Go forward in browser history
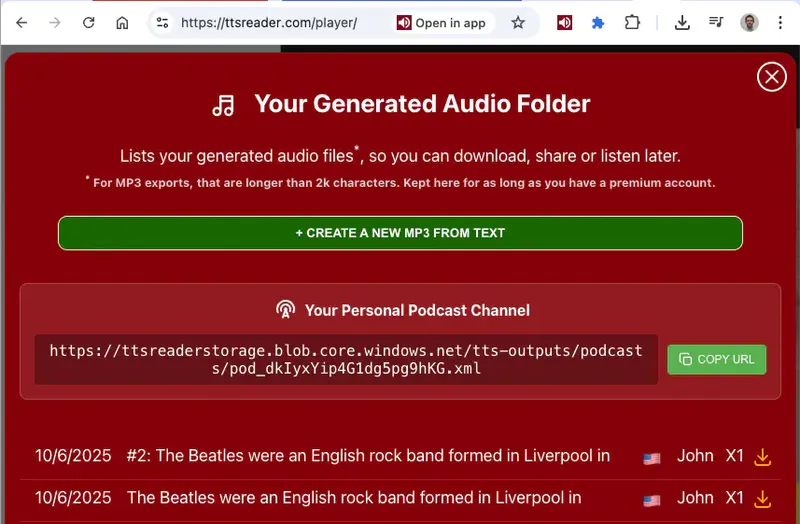Screen dimensions: 800x524 coord(55,22)
